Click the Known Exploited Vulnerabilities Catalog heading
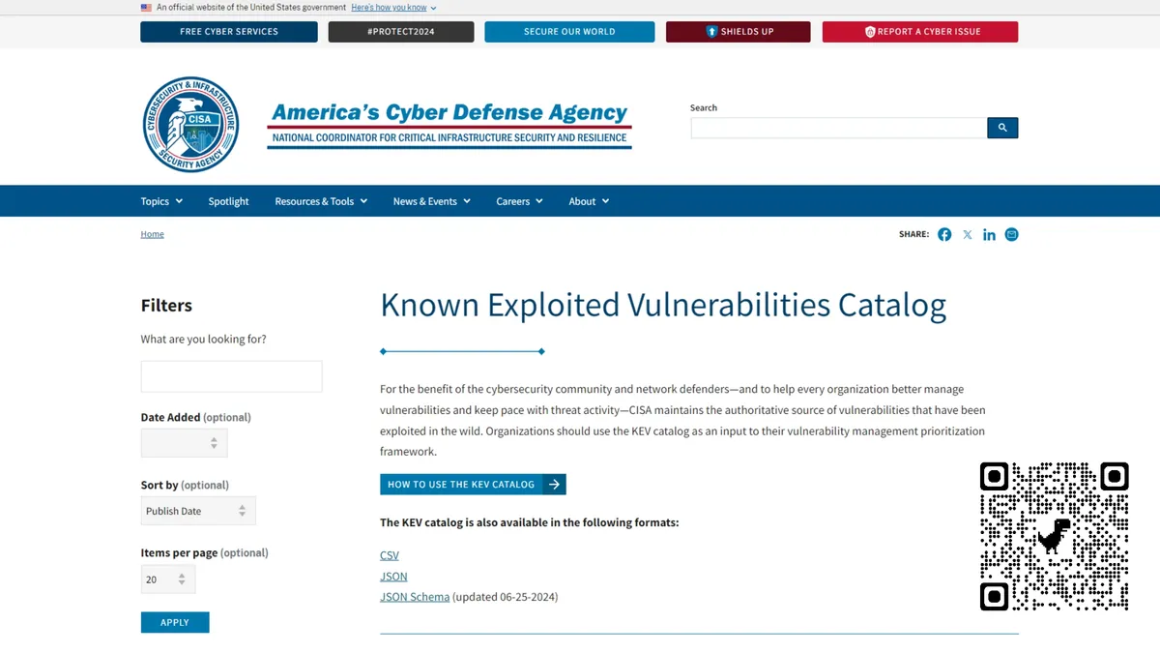The height and width of the screenshot is (652, 1160). 663,305
